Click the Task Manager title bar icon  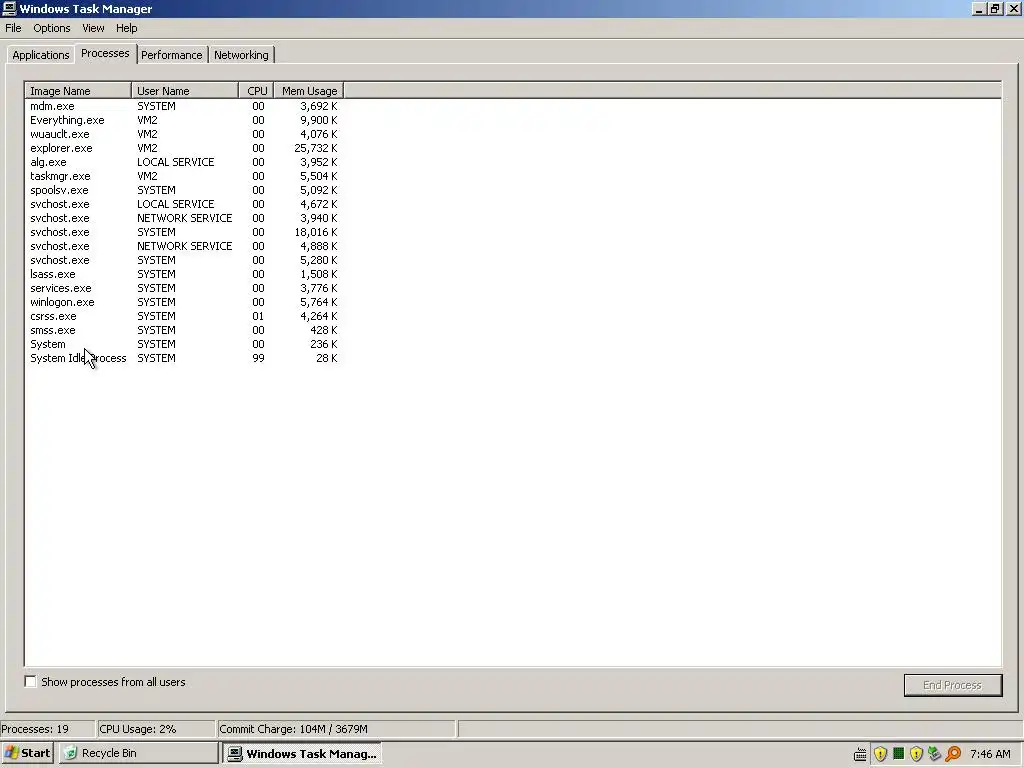(x=9, y=8)
